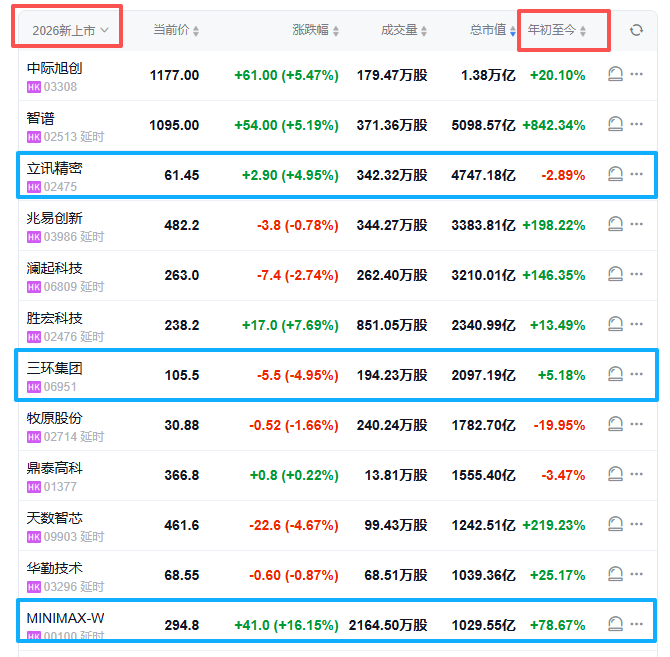Image resolution: width=670 pixels, height=657 pixels.
Task: Sort by 成交量 column
Action: pyautogui.click(x=404, y=30)
